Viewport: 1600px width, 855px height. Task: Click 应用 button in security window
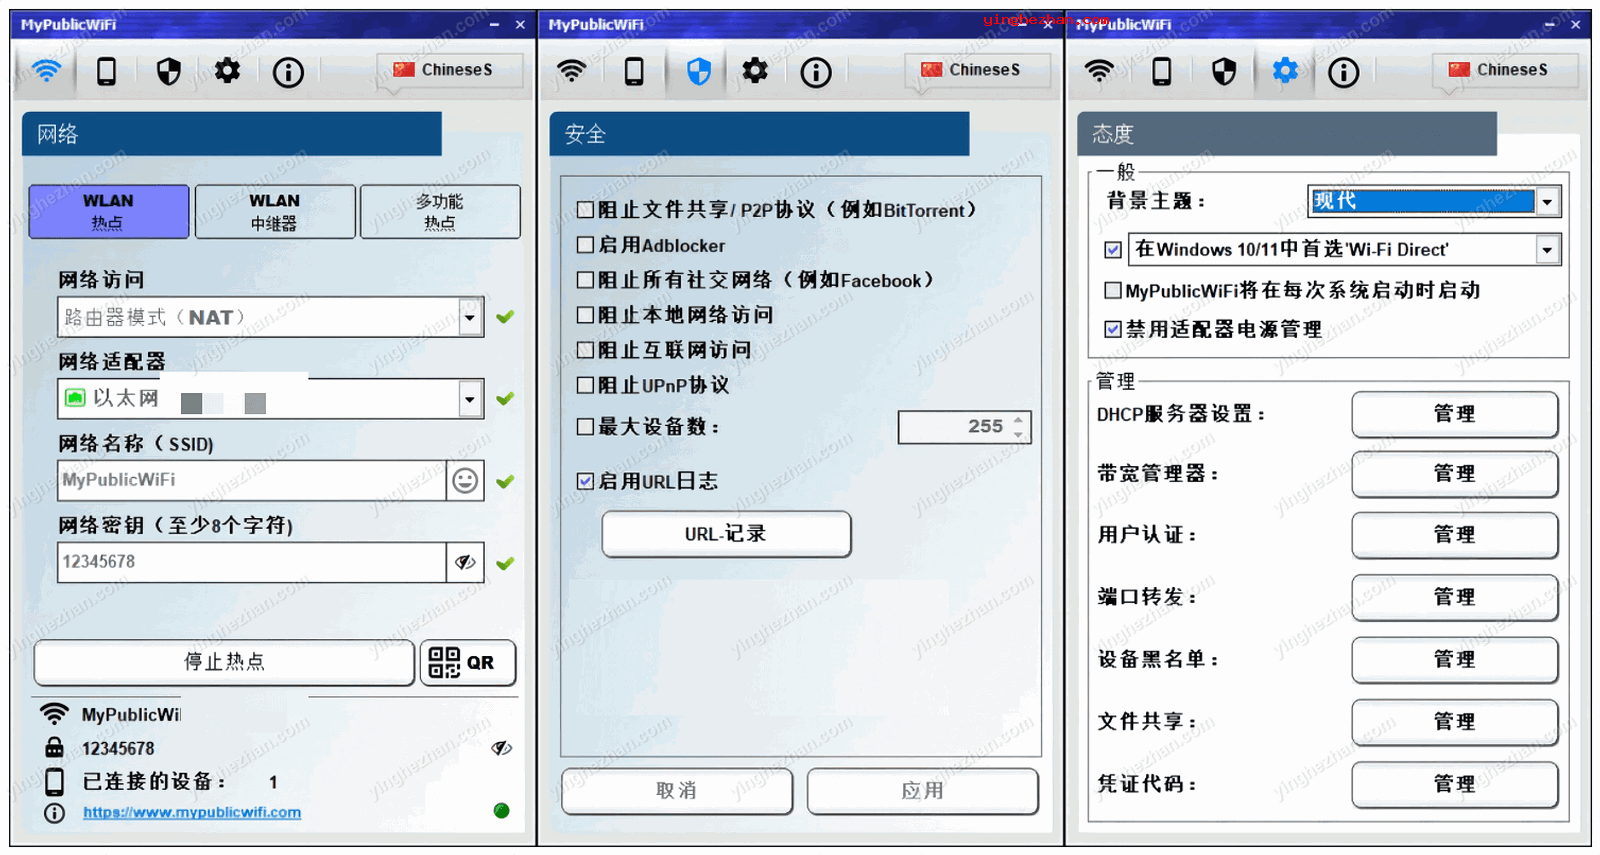pyautogui.click(x=922, y=791)
